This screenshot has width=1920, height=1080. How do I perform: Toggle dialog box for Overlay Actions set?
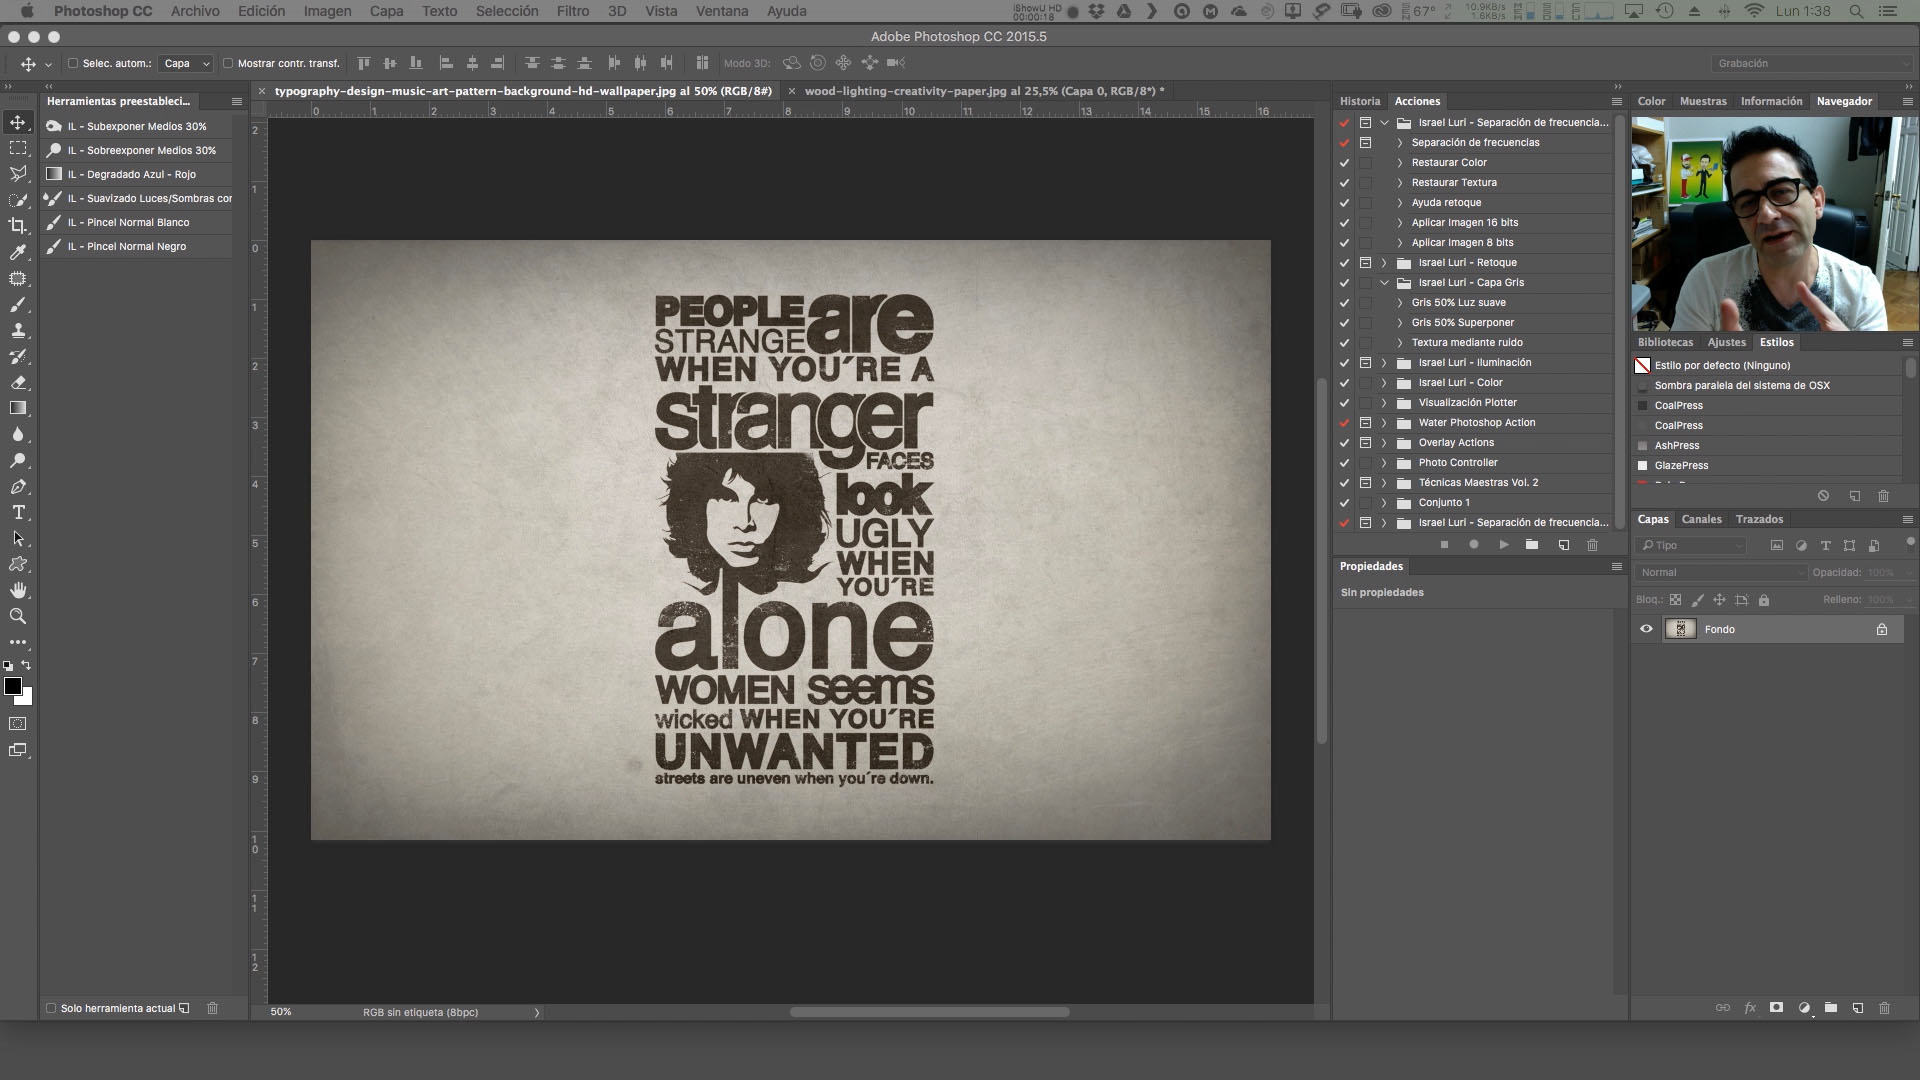click(1365, 443)
